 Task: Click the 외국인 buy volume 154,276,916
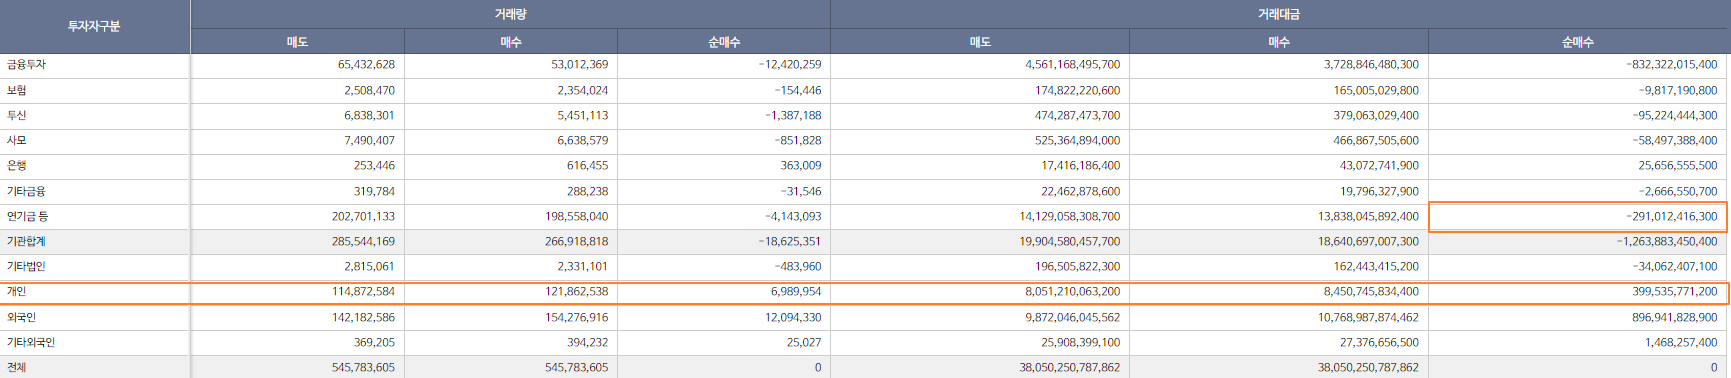point(576,317)
